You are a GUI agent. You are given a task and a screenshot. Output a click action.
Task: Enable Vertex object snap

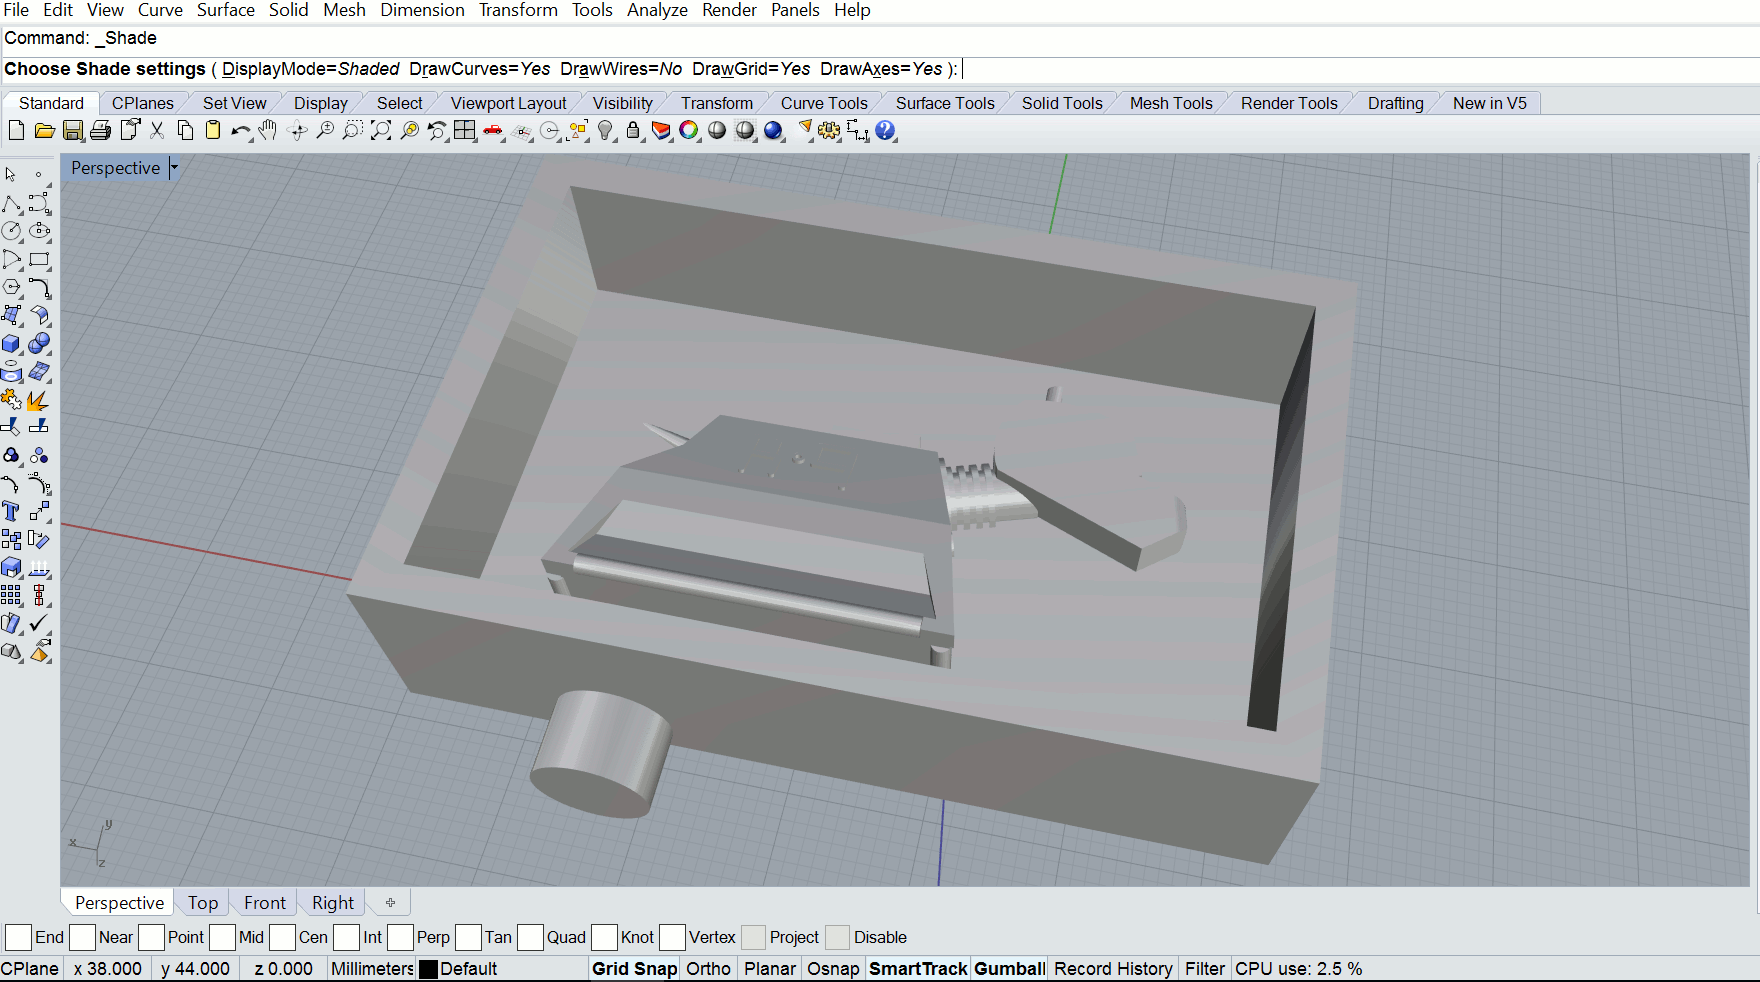point(672,937)
